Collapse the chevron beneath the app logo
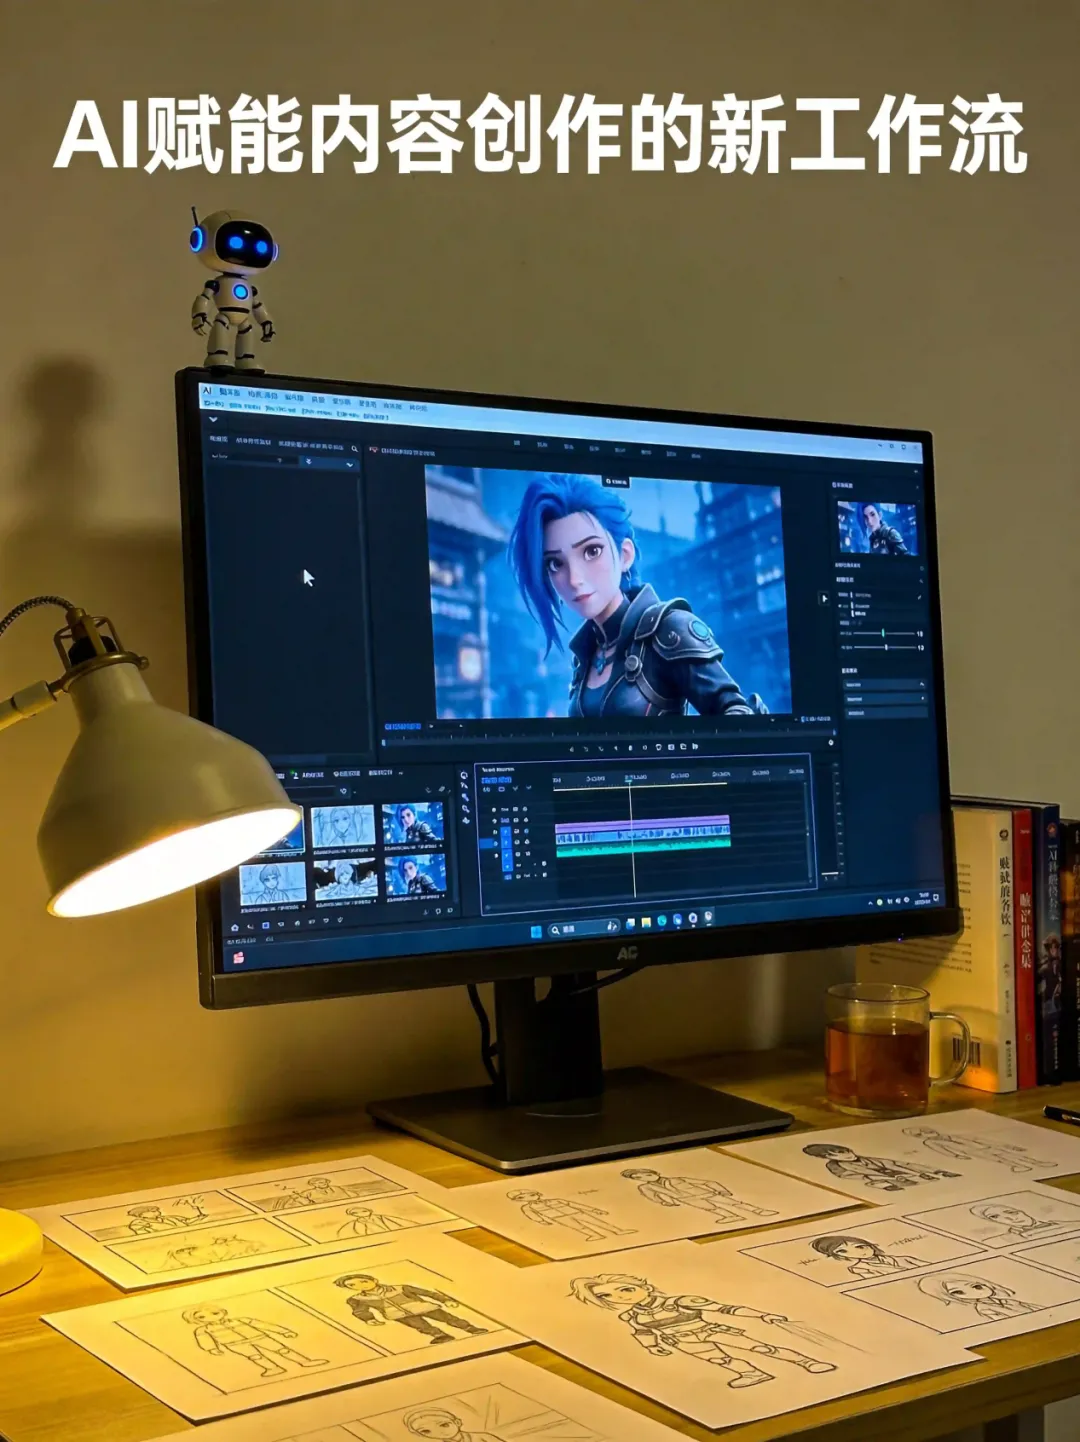This screenshot has width=1080, height=1442. coord(213,419)
